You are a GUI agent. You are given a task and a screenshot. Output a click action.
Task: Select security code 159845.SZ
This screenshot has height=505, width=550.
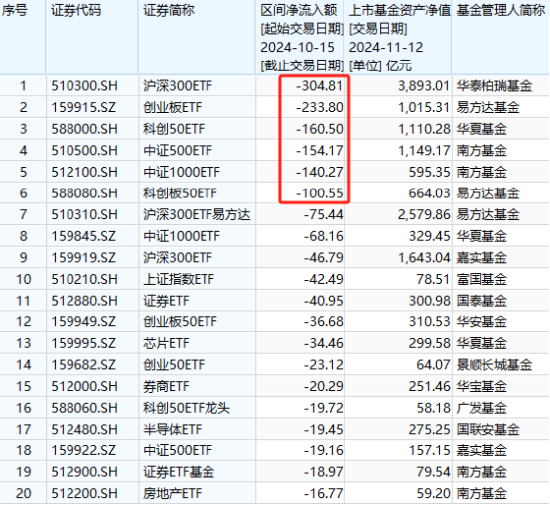pyautogui.click(x=83, y=236)
